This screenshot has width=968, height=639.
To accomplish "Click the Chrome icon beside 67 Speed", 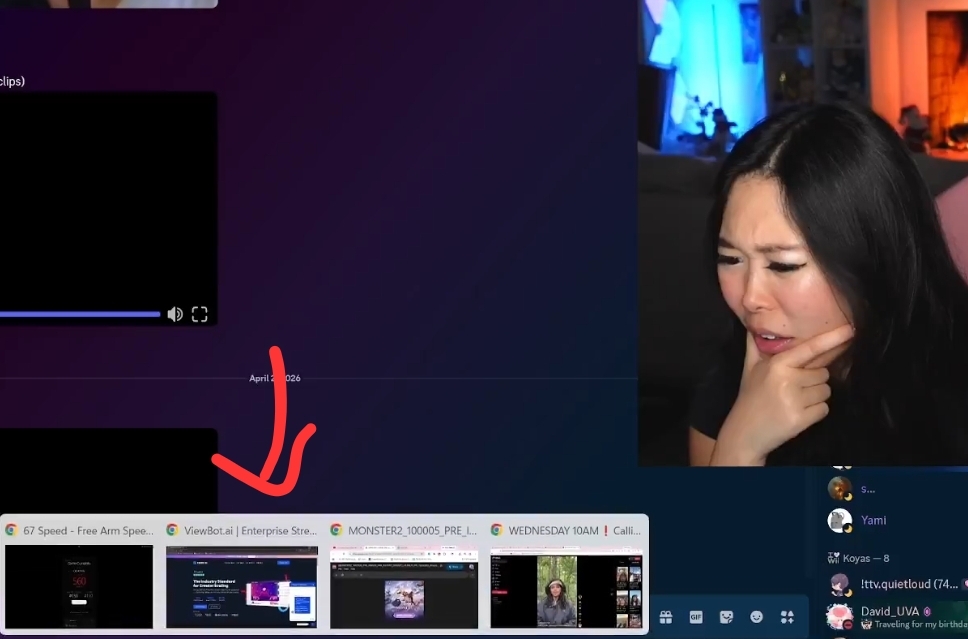I will [11, 530].
